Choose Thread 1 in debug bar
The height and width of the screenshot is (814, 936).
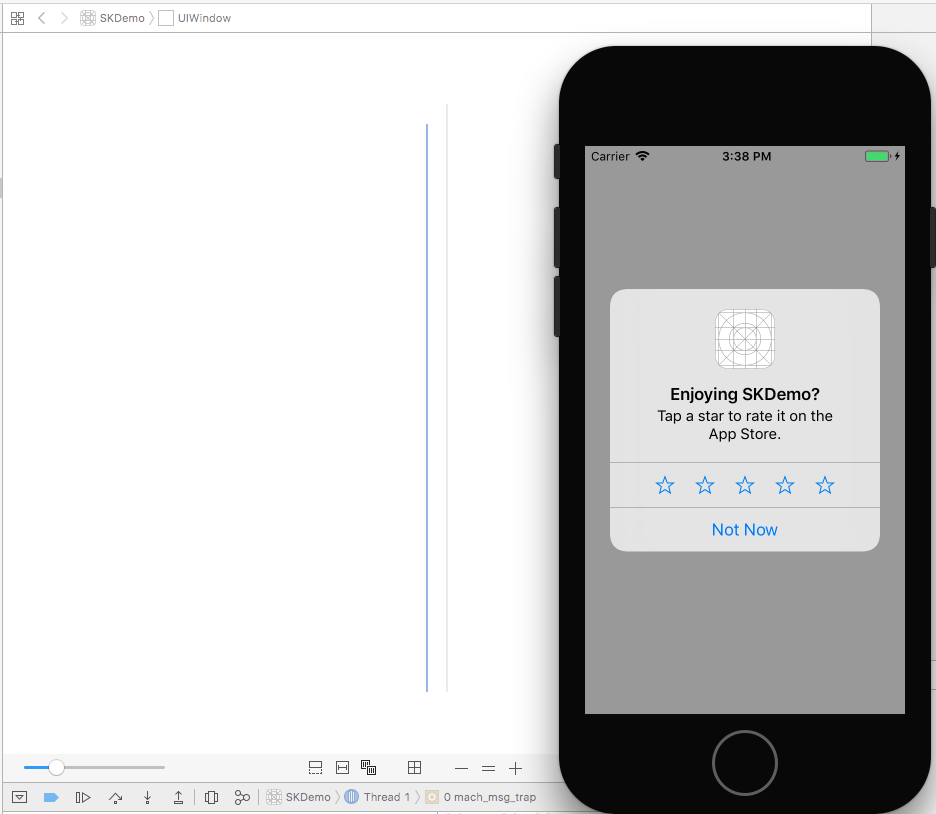point(377,797)
